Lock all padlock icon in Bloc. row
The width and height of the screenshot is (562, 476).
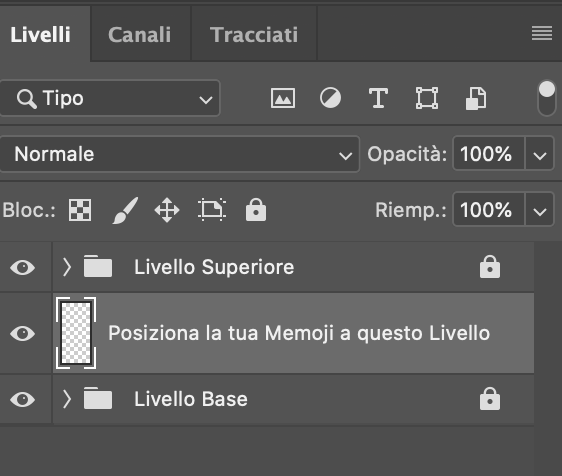click(256, 210)
